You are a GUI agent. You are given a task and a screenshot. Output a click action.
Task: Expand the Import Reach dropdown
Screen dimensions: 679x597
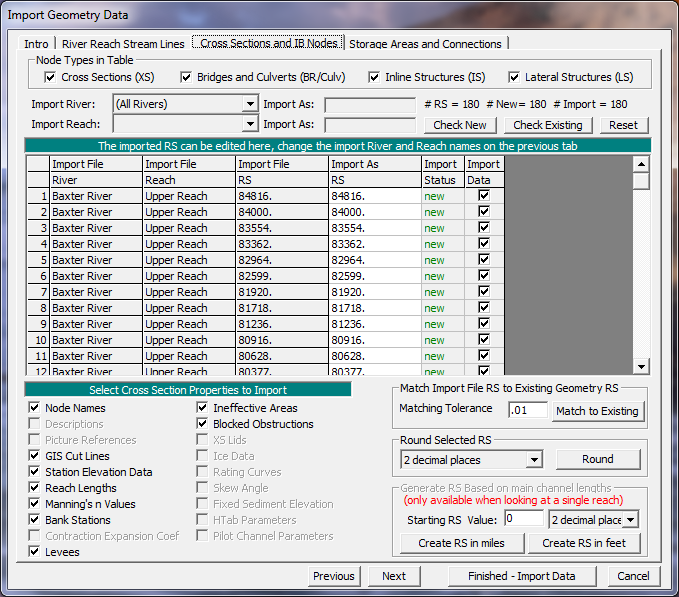[250, 124]
